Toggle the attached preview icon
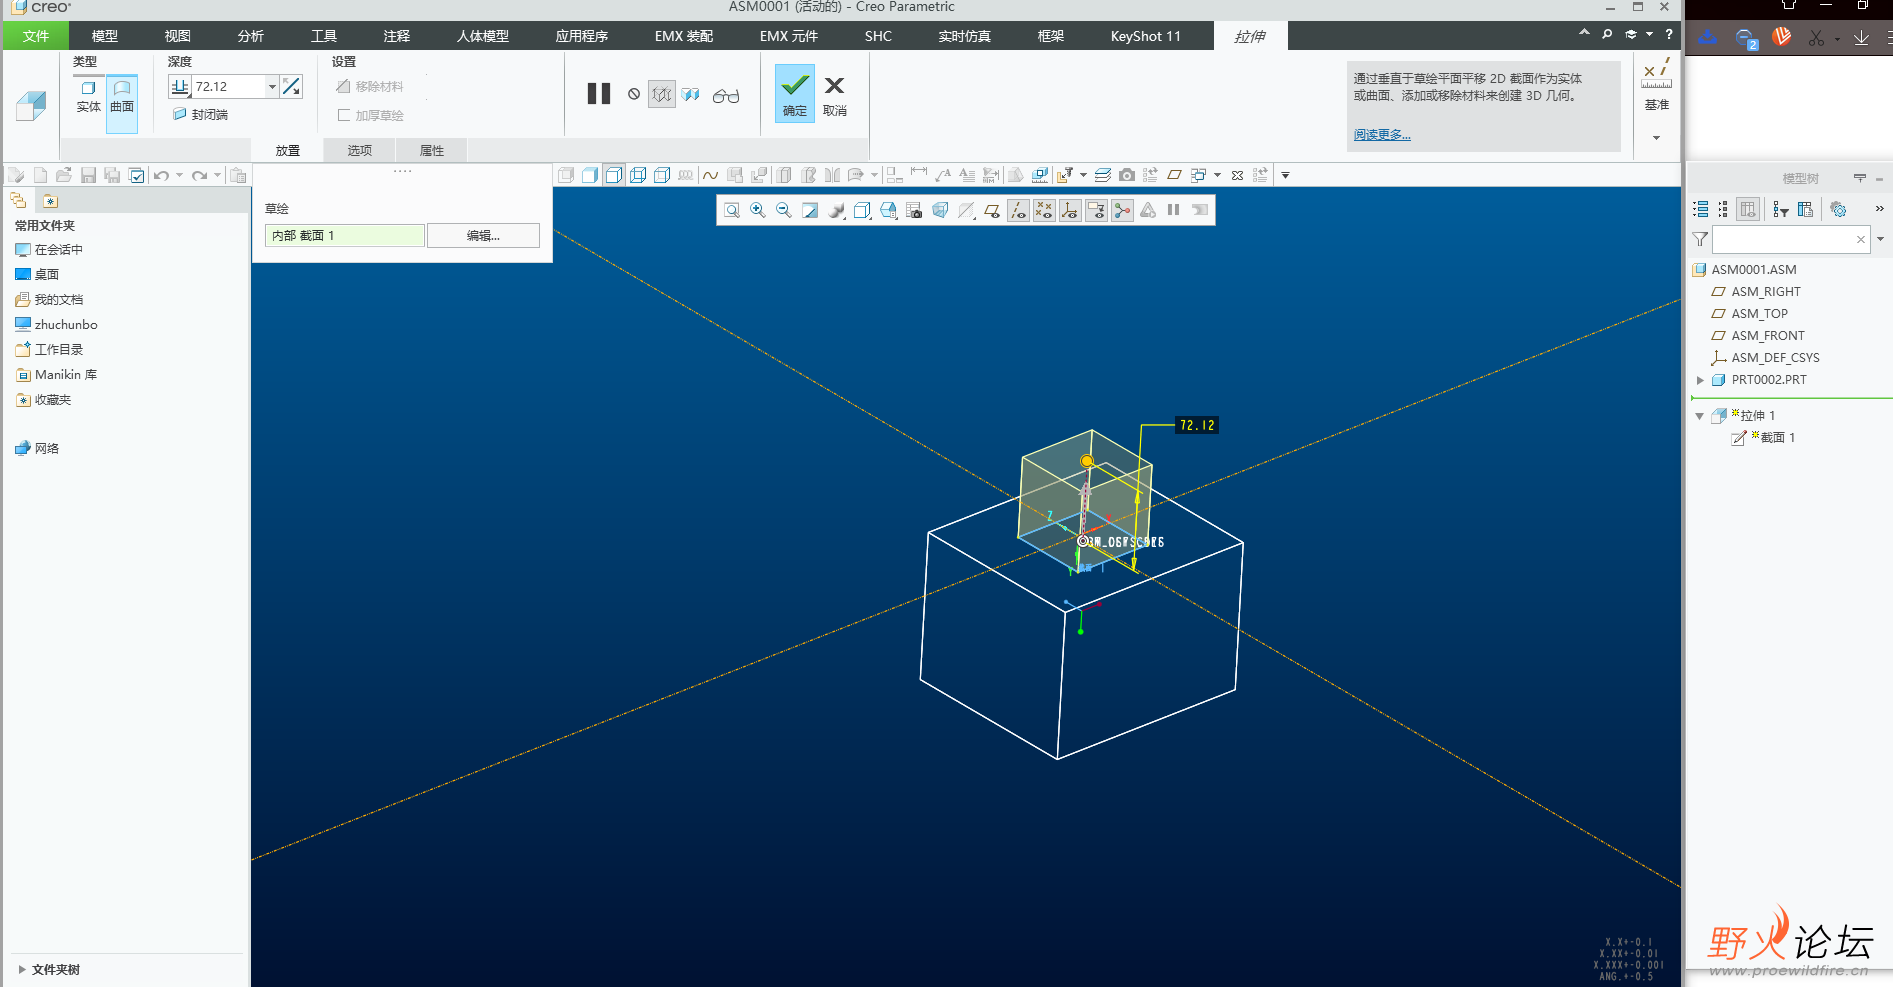The width and height of the screenshot is (1893, 987). click(691, 94)
